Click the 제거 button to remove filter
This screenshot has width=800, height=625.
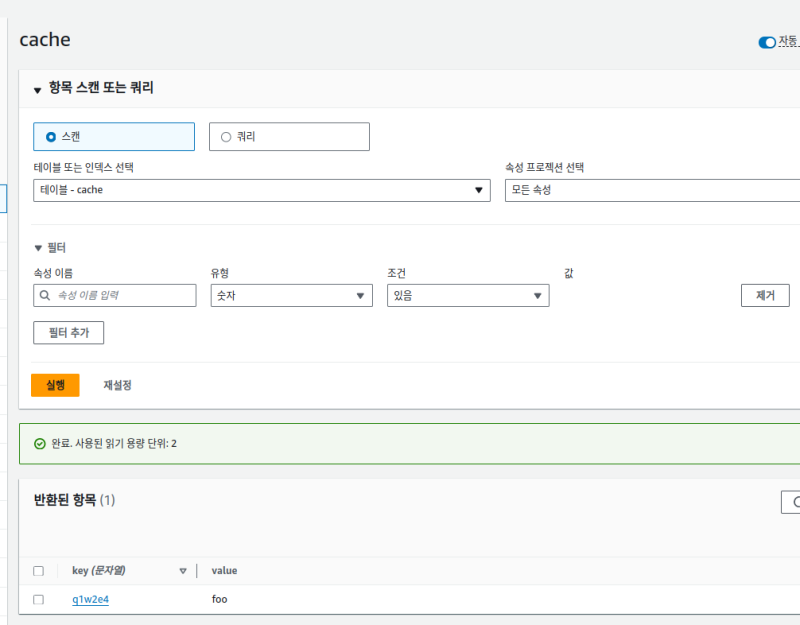(x=765, y=296)
